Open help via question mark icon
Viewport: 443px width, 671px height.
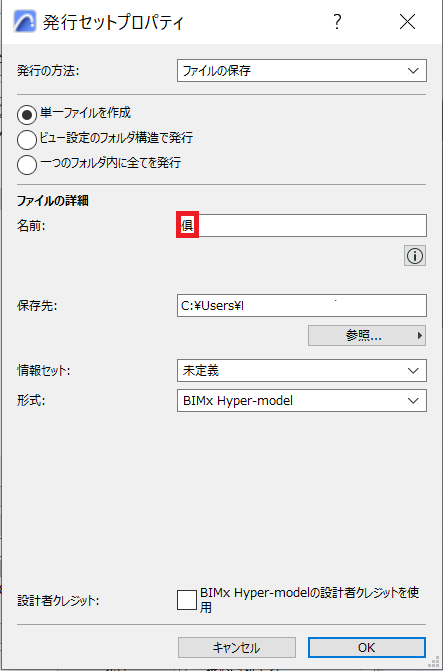337,21
